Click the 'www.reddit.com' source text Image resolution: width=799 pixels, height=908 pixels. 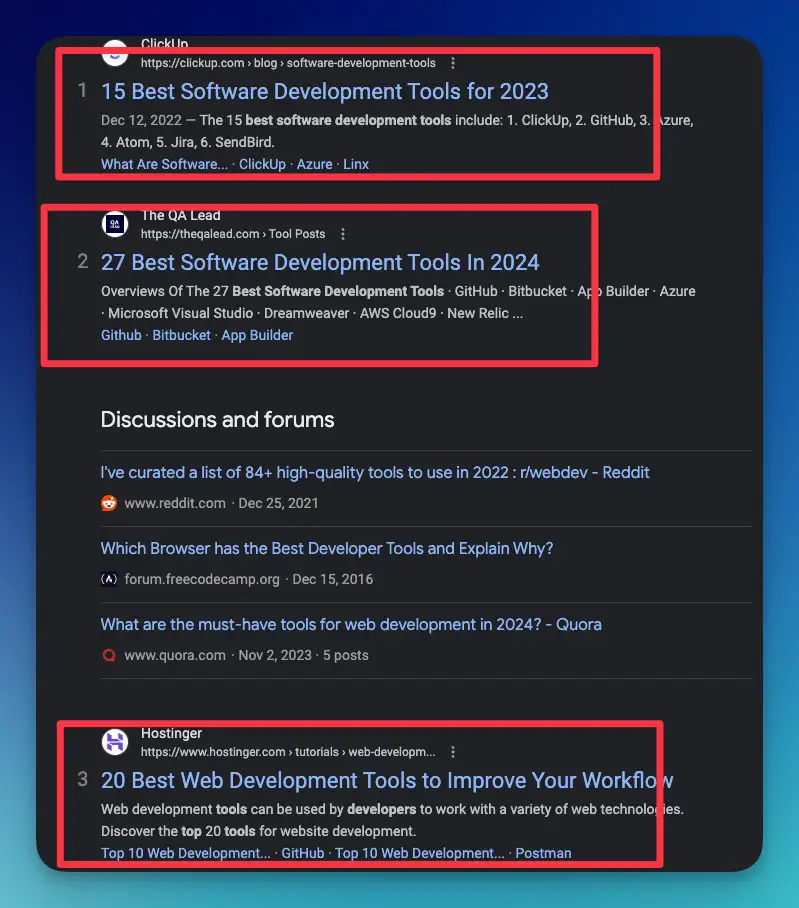pyautogui.click(x=175, y=503)
